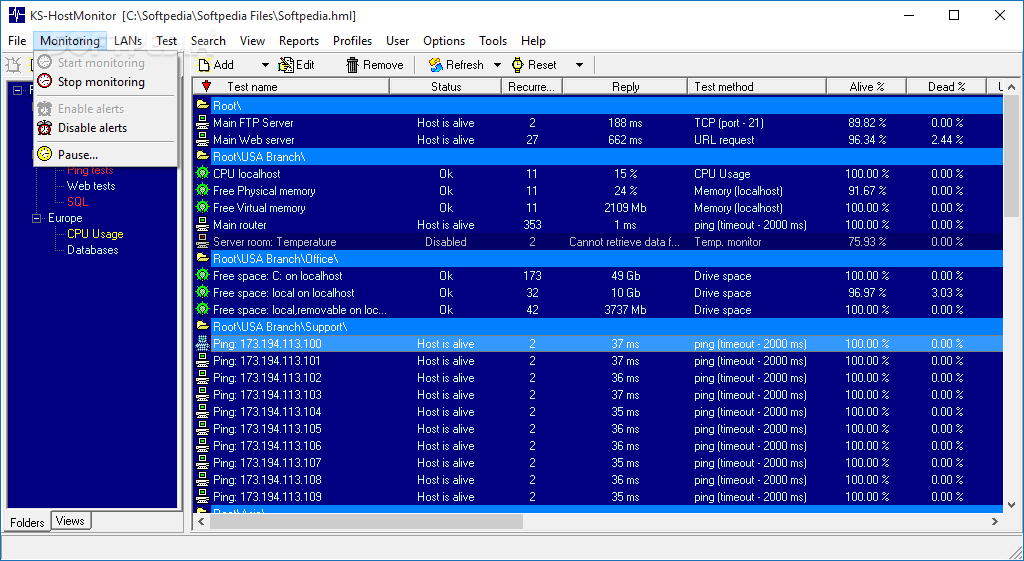Click the Edit test icon
Screen dimensions: 1024x561
click(286, 65)
